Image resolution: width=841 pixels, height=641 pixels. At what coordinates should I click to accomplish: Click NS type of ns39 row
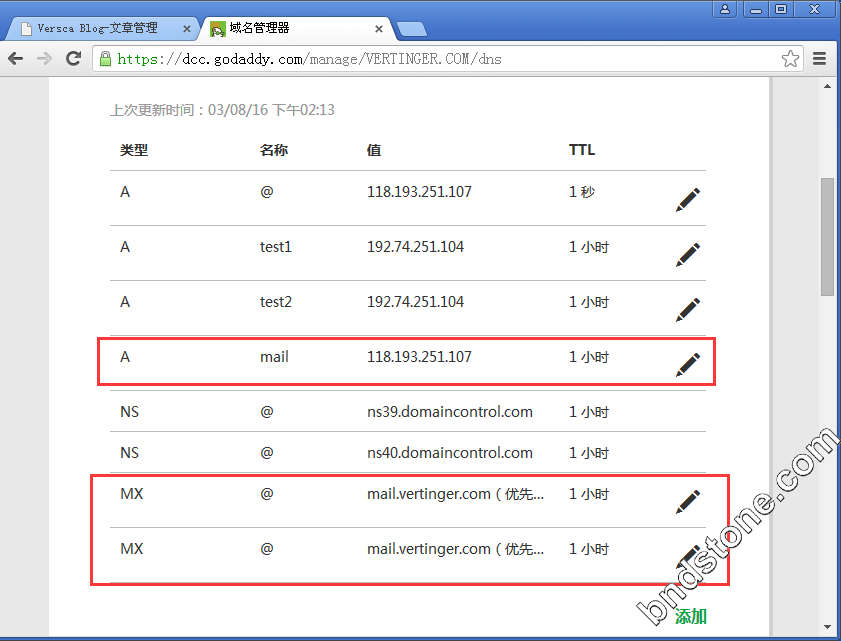click(x=129, y=411)
